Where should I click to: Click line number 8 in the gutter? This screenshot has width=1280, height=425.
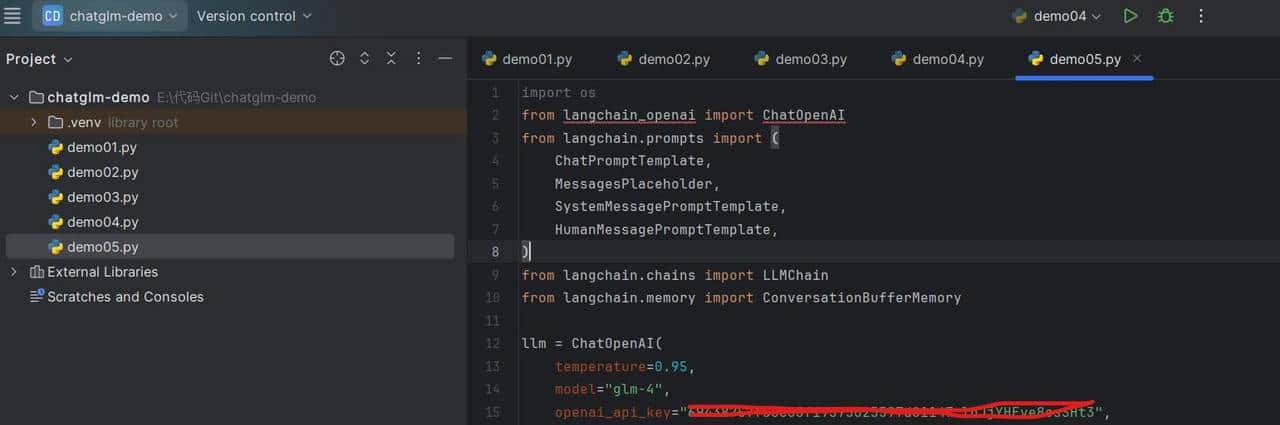pyautogui.click(x=495, y=252)
